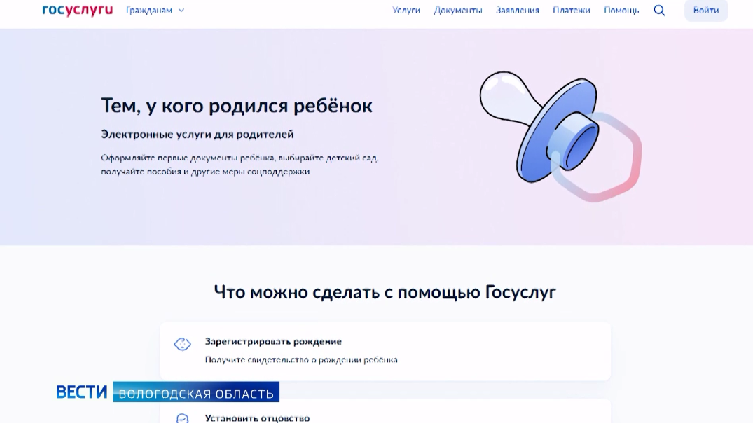Click the Госуслуги logo
Viewport: 753px width, 423px height.
[x=78, y=10]
